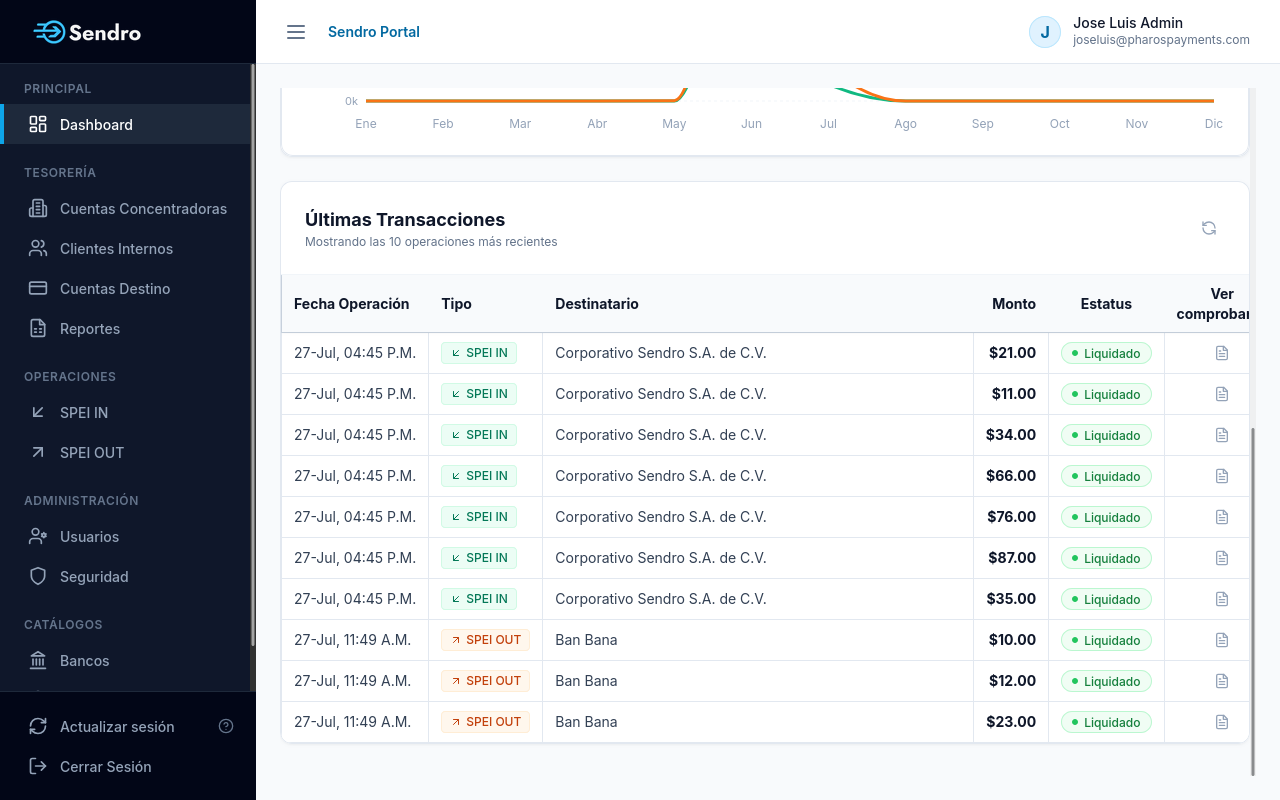Viewport: 1280px width, 800px height.
Task: Click the Bancos bank icon
Action: [x=38, y=660]
